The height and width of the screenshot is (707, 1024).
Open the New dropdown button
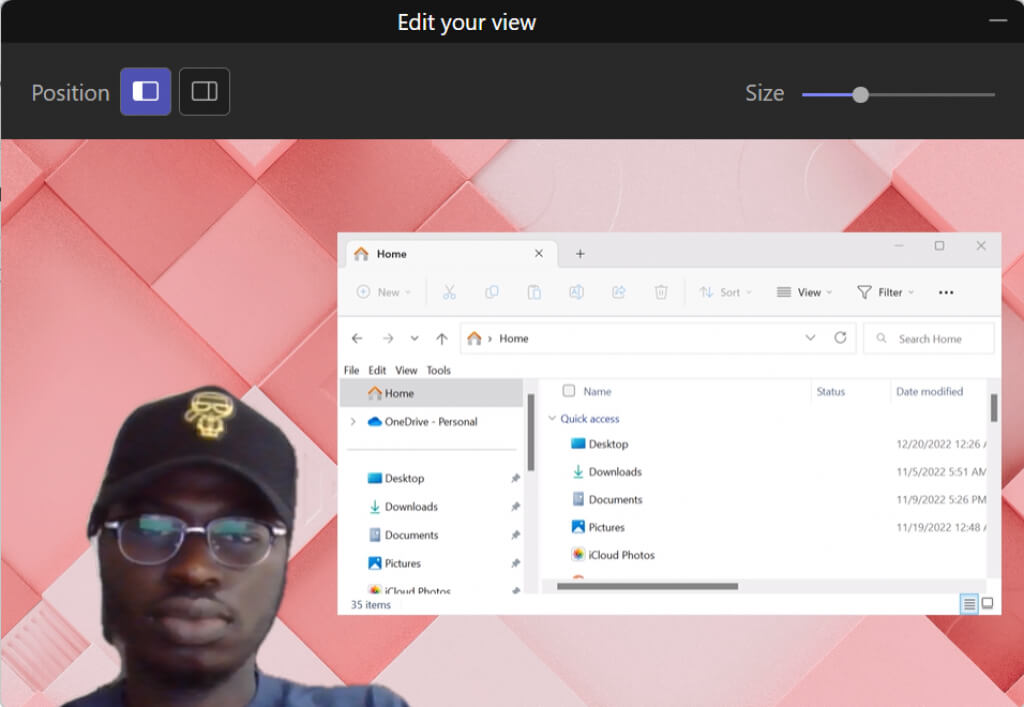click(x=383, y=292)
